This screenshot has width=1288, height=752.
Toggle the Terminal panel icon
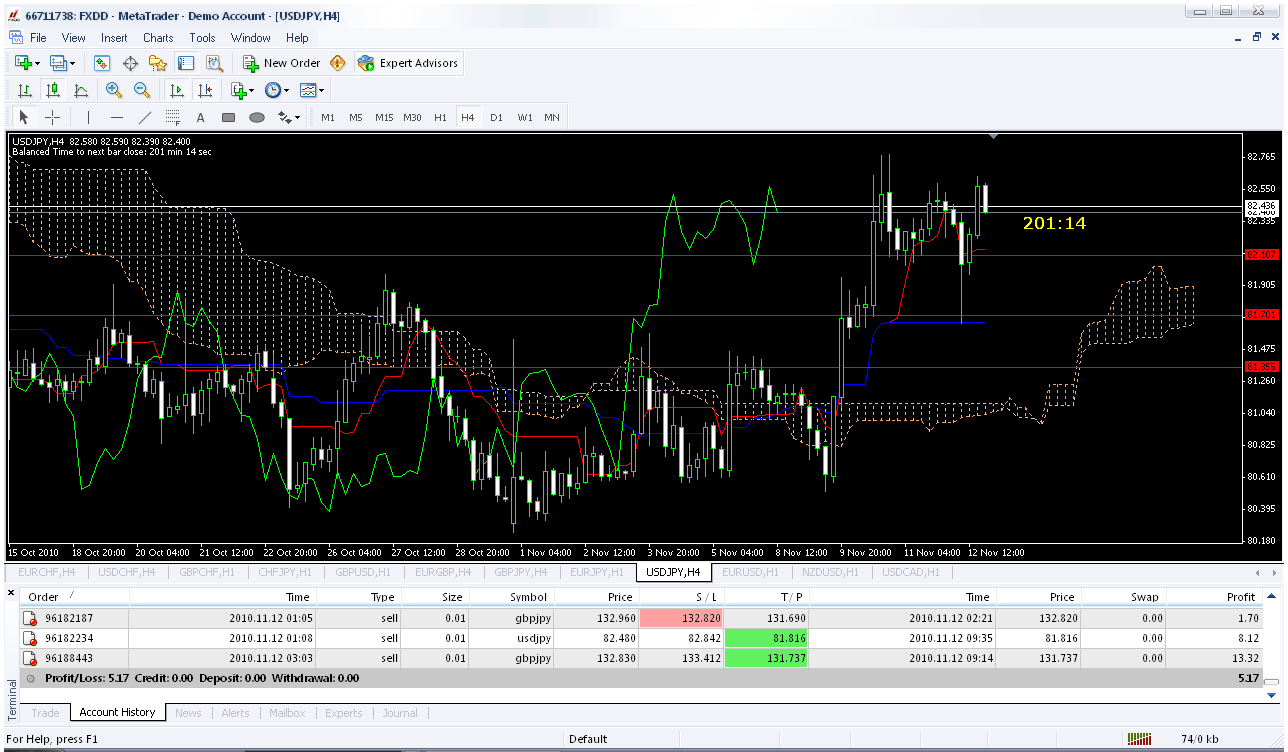pyautogui.click(x=186, y=63)
